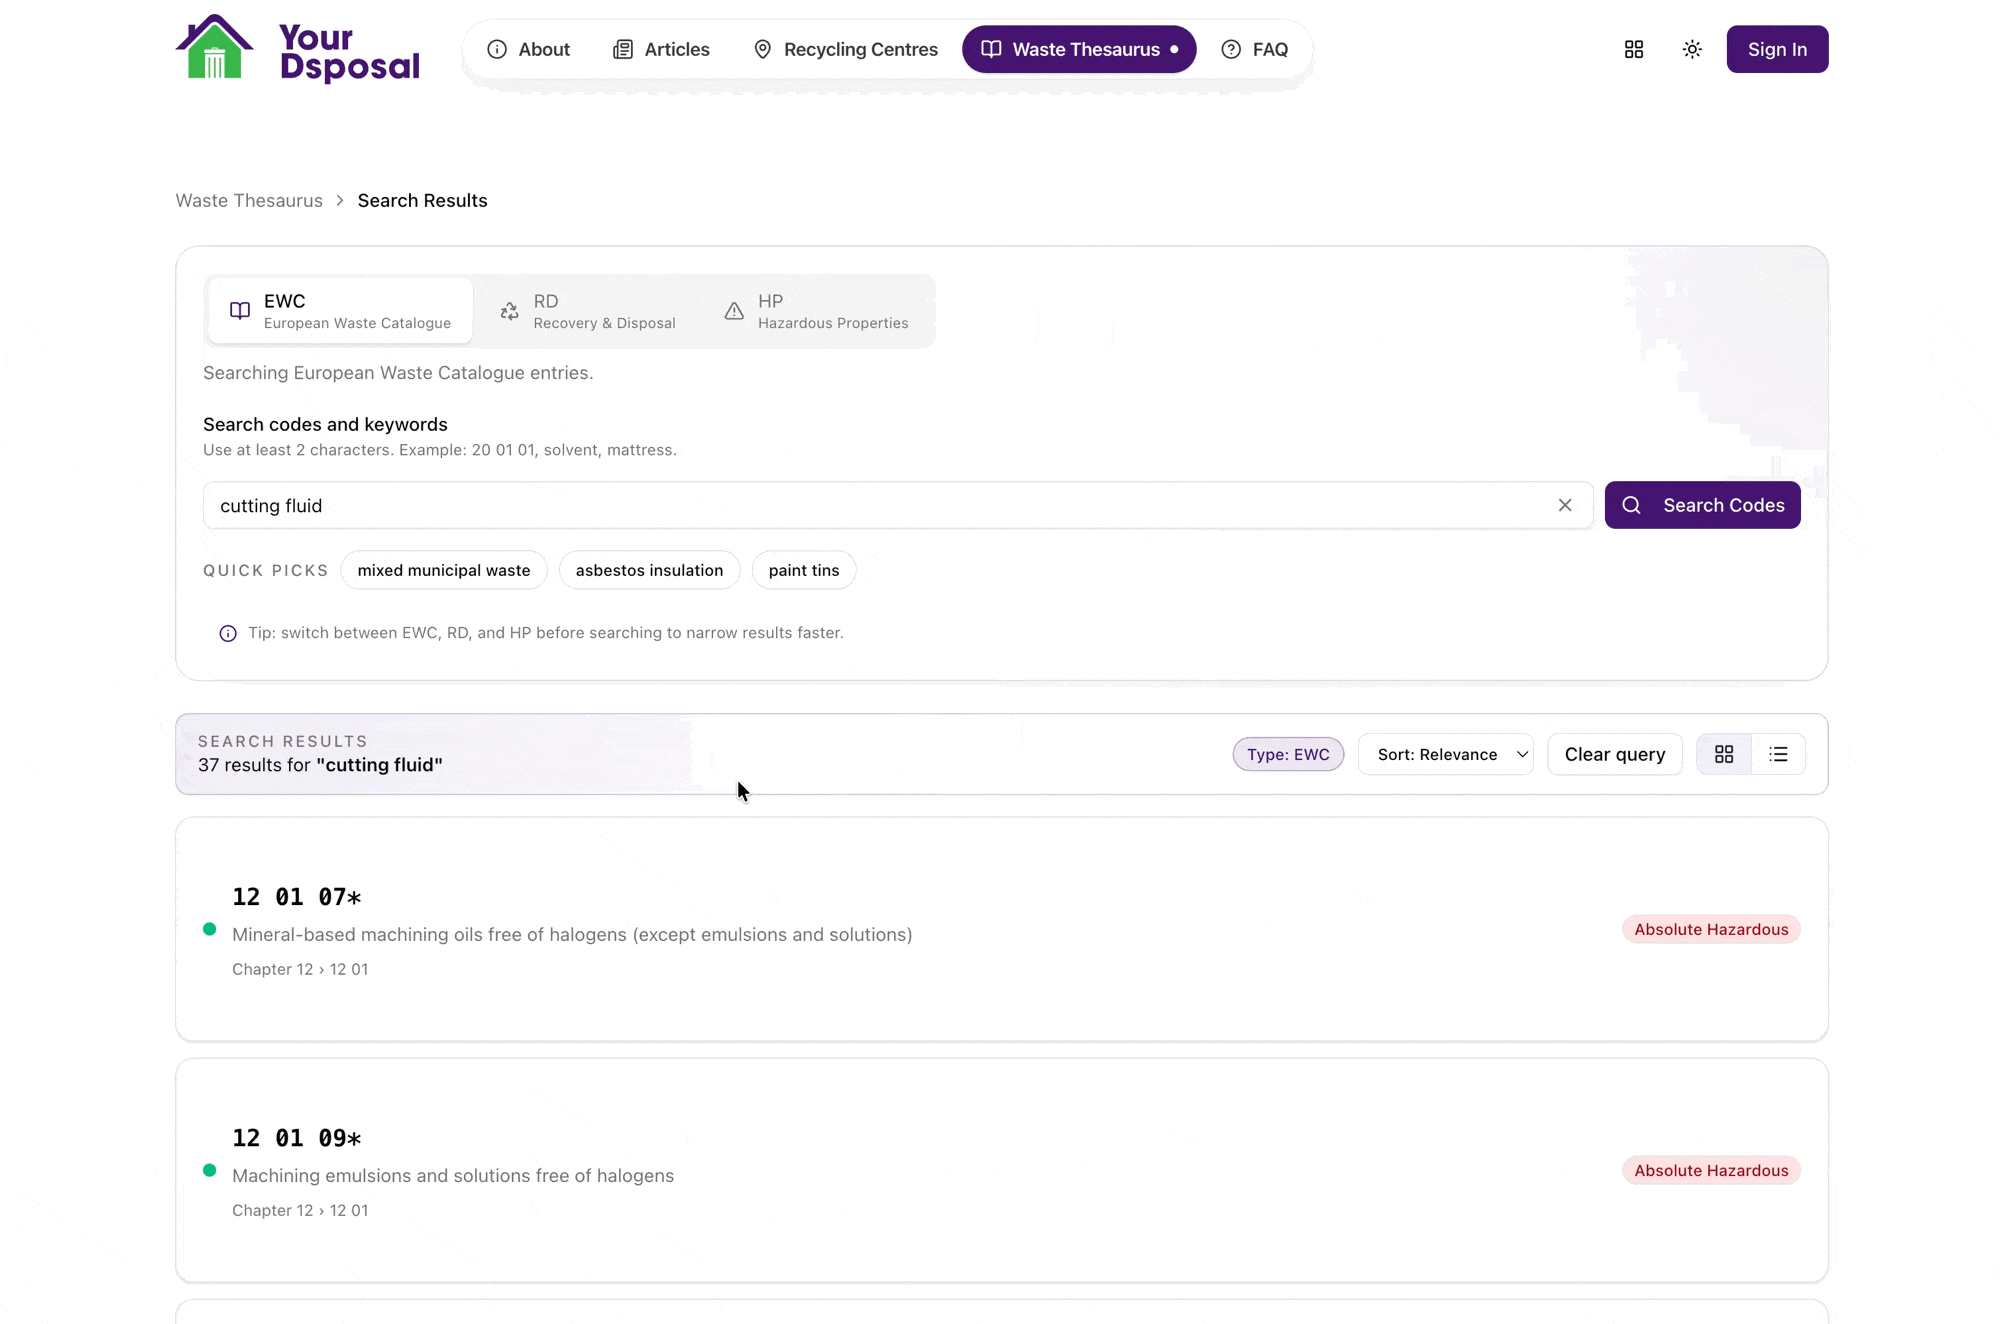The height and width of the screenshot is (1324, 2000).
Task: Switch to HP Hazardous Properties tab
Action: tap(816, 311)
